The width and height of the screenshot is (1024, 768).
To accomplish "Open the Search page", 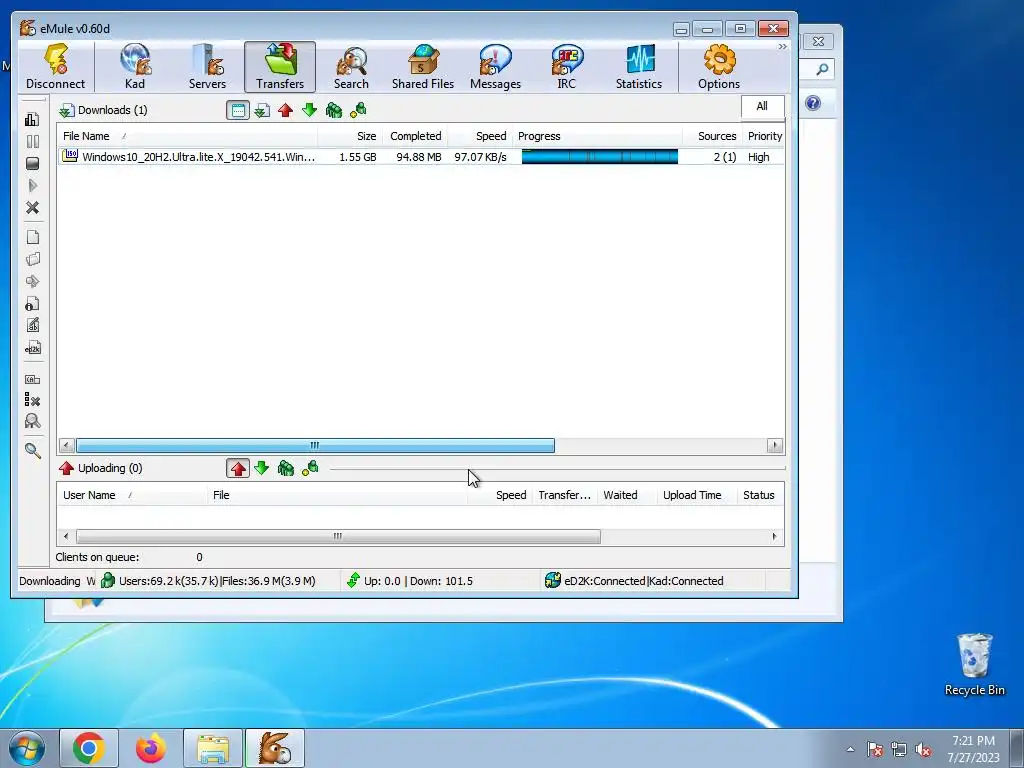I will [351, 67].
